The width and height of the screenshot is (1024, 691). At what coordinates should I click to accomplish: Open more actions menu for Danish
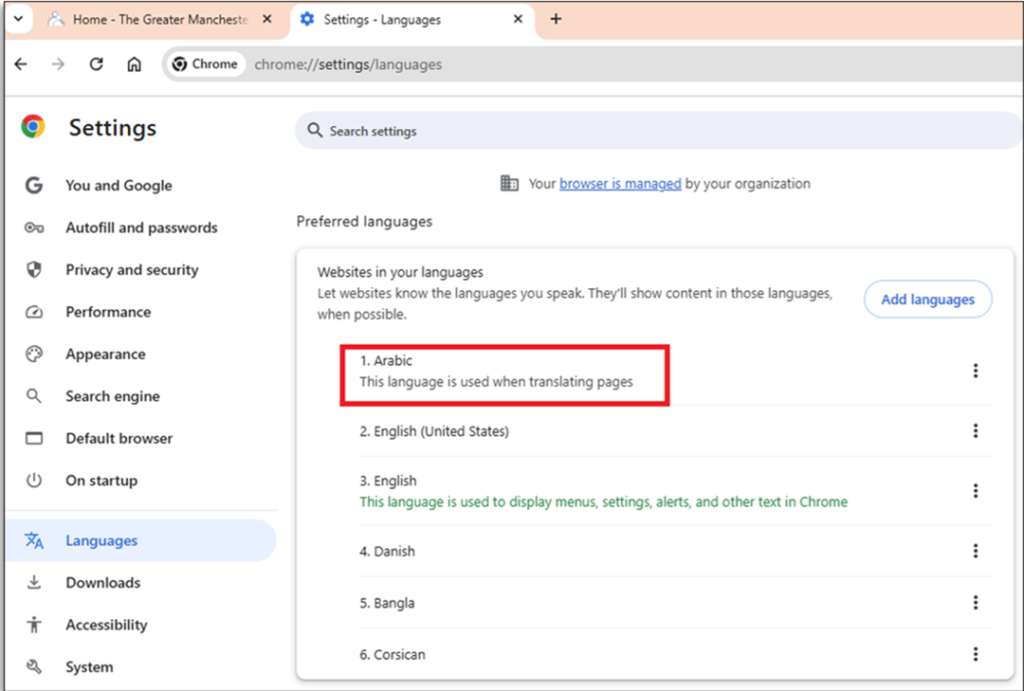click(975, 551)
